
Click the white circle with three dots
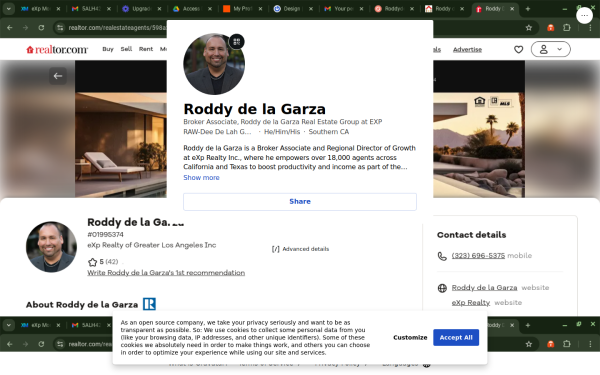(584, 16)
